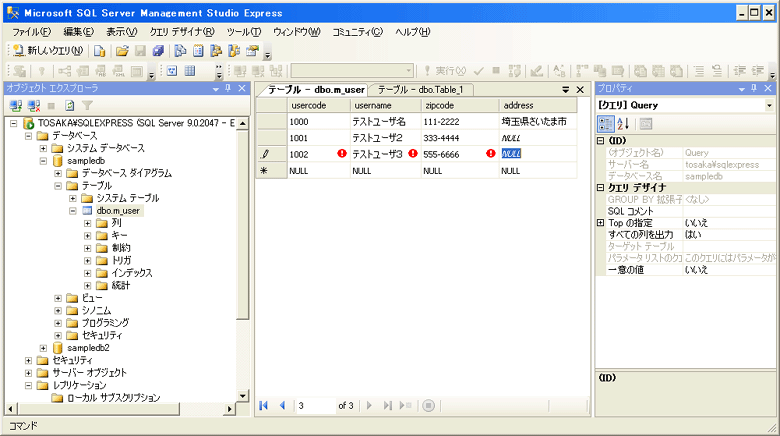
Task: Click the address column header
Action: click(538, 106)
